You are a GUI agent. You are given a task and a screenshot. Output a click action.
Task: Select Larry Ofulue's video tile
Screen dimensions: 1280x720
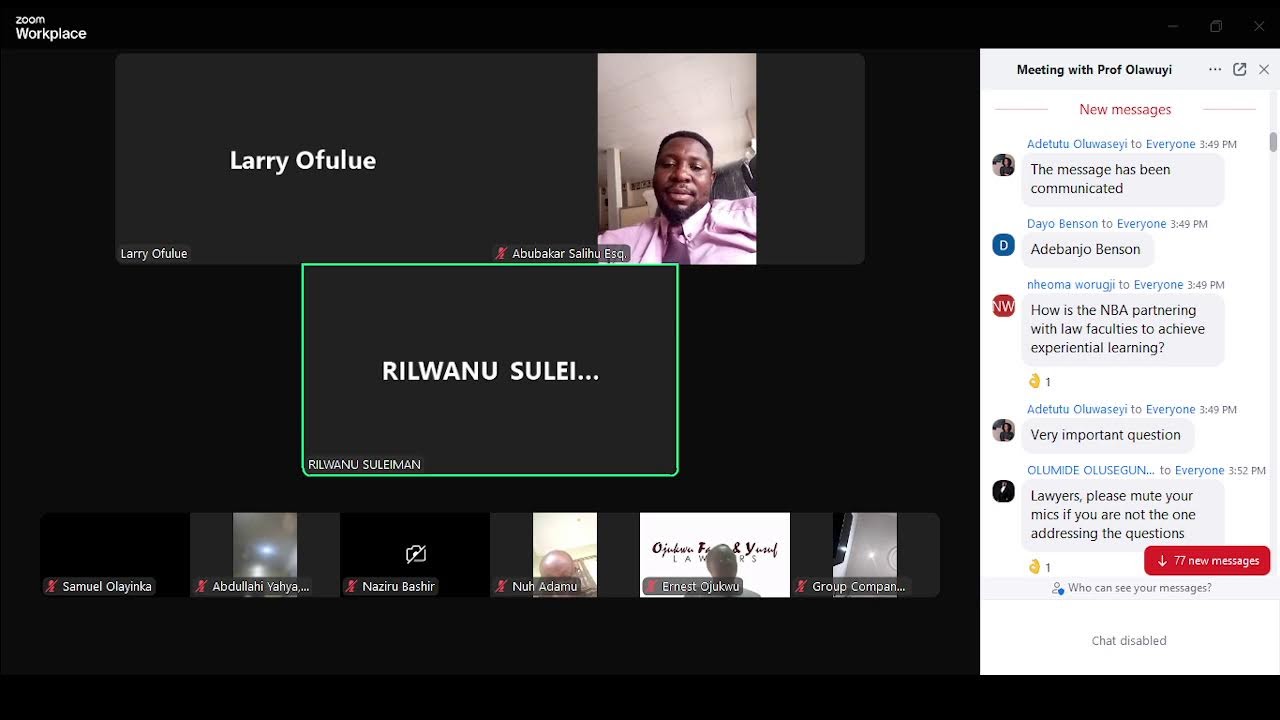(x=303, y=159)
